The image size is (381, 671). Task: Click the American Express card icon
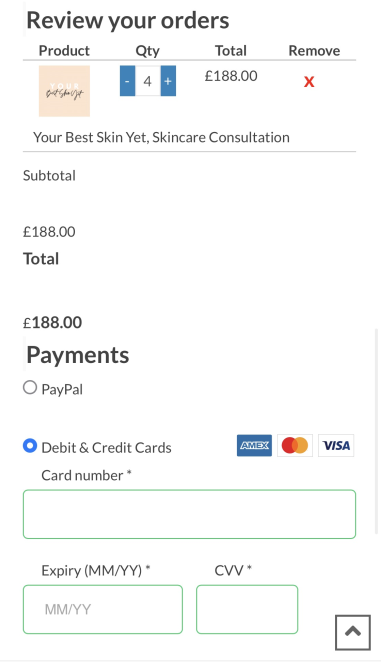[254, 445]
